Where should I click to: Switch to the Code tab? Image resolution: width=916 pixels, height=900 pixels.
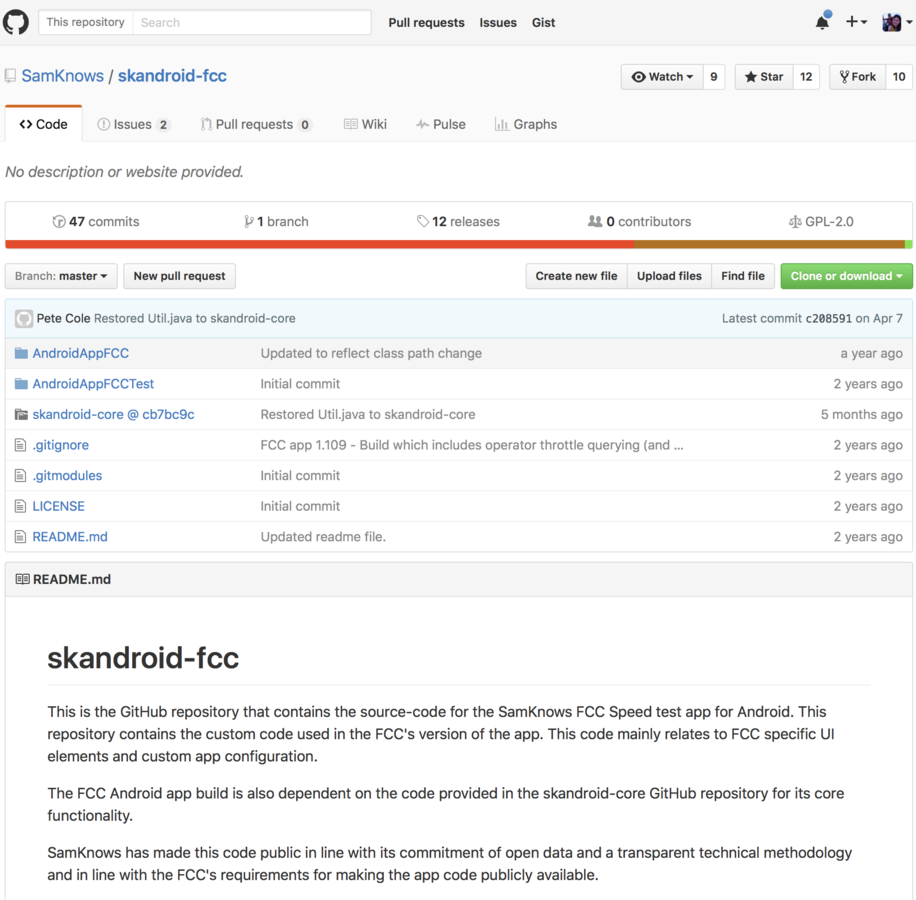44,124
